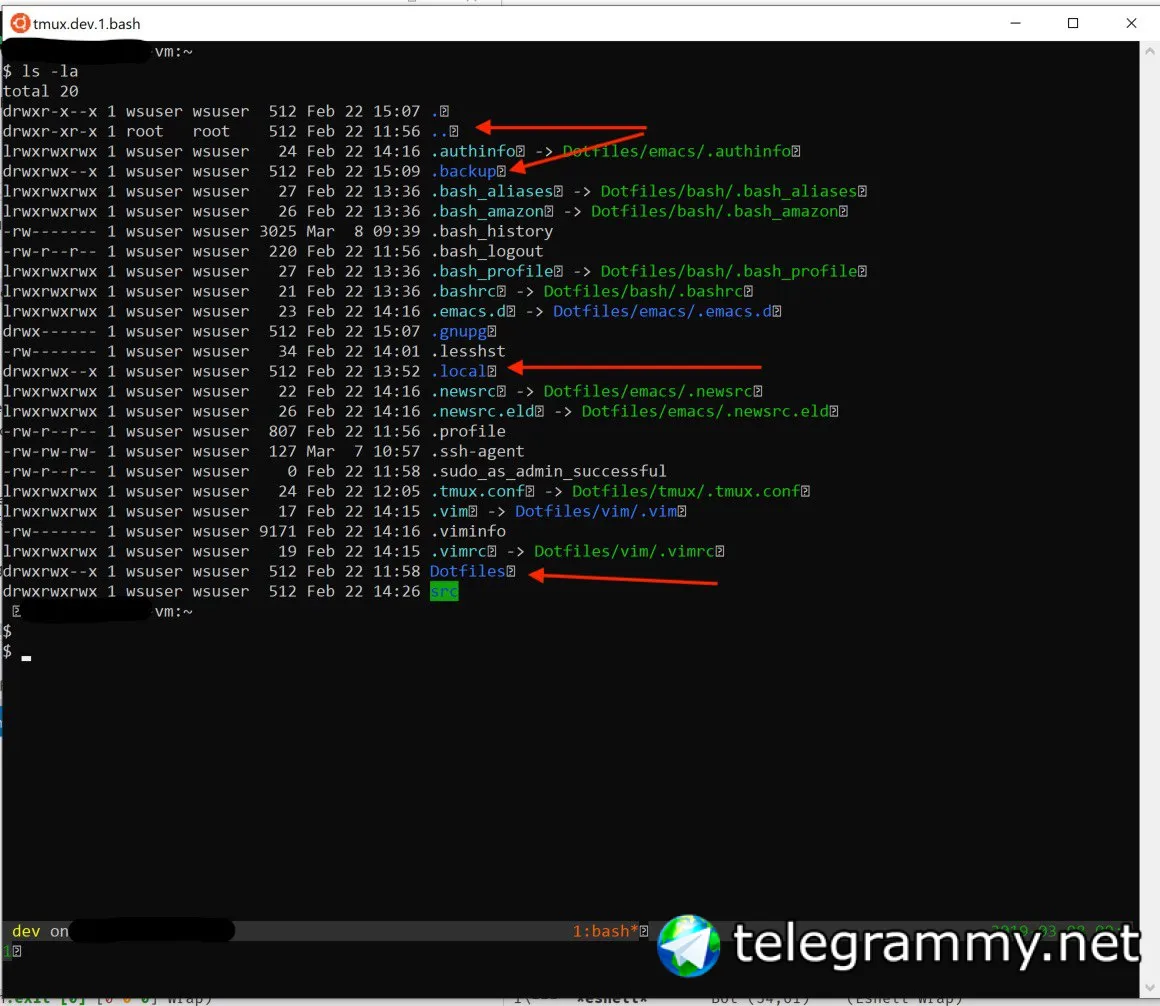Click the highlighted src directory name
Image resolution: width=1160 pixels, height=1006 pixels.
(x=444, y=590)
